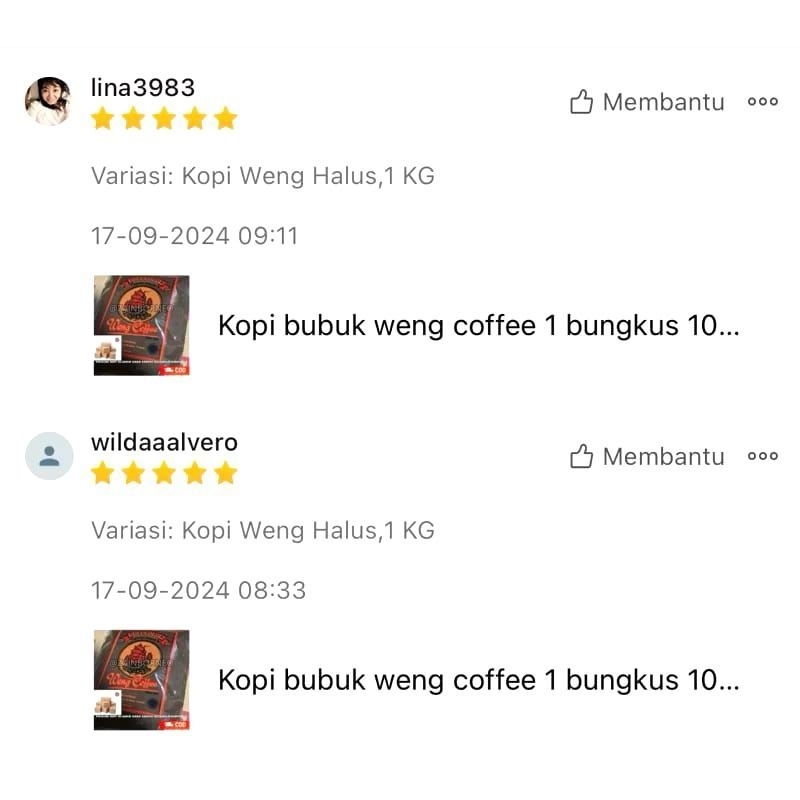Click the first star in lina3983's rating
This screenshot has width=800, height=800.
[103, 118]
